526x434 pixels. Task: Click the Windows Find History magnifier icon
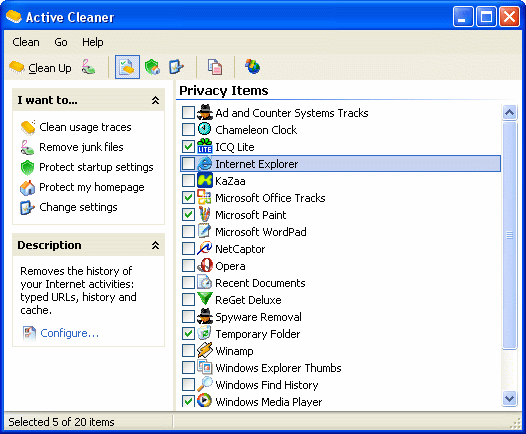pos(204,384)
